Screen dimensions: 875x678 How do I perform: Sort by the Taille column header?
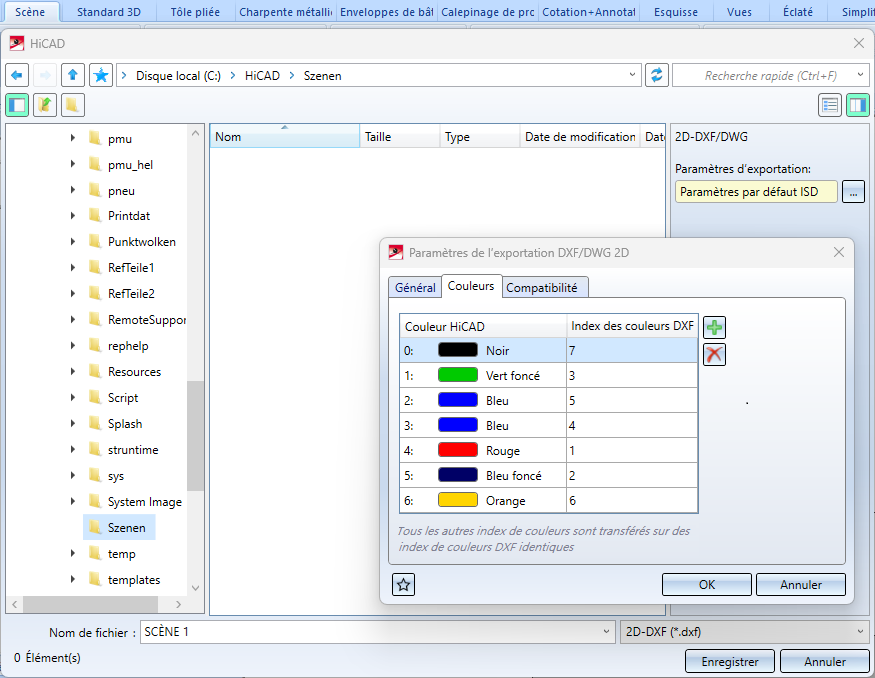point(400,137)
